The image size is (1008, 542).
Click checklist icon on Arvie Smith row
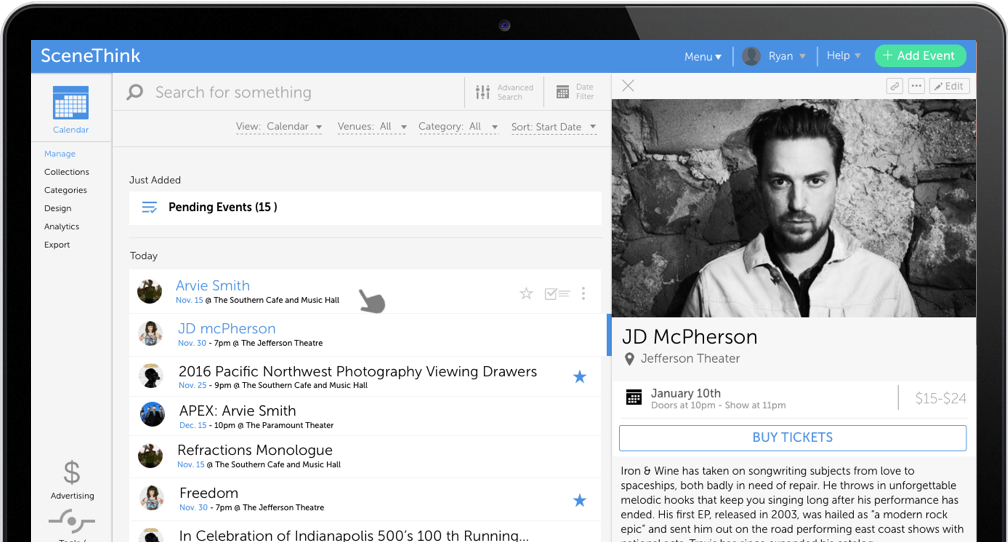[x=556, y=294]
